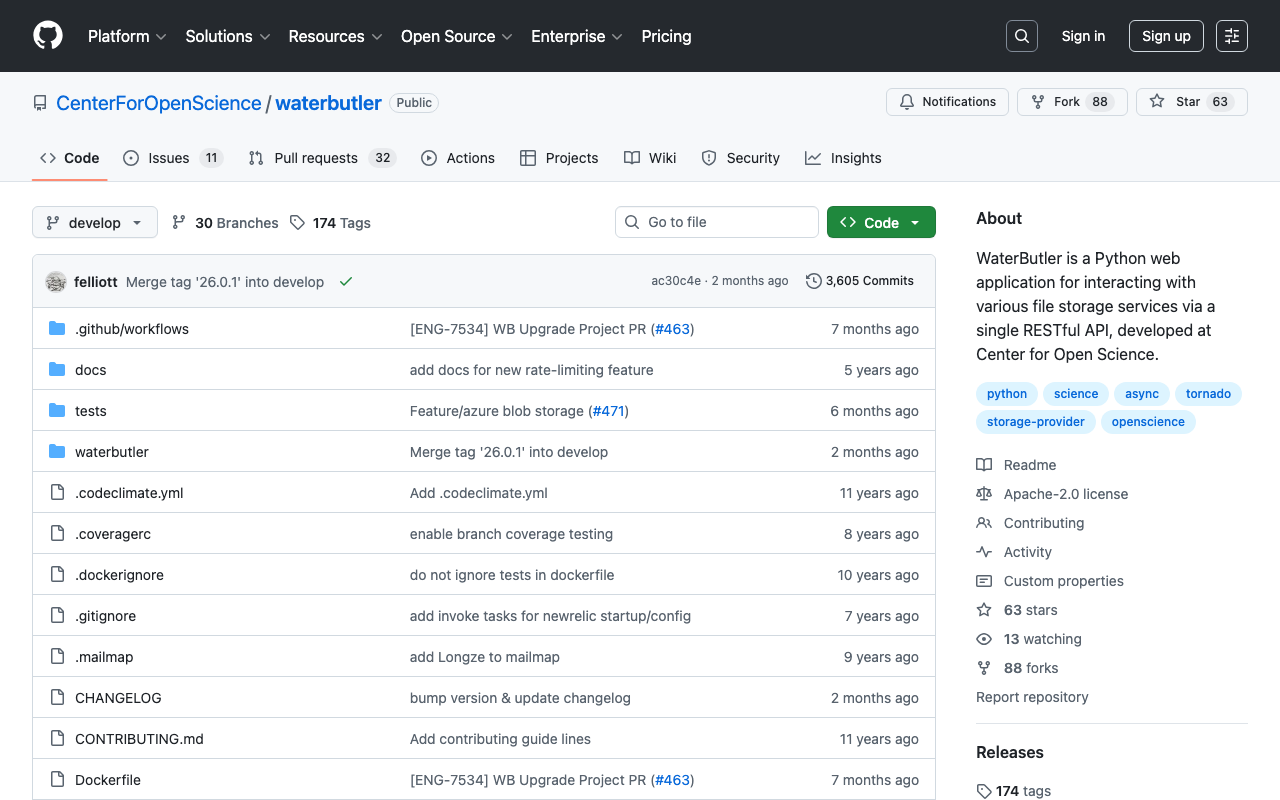The height and width of the screenshot is (800, 1280).
Task: Click the green commit status check mark
Action: click(346, 281)
